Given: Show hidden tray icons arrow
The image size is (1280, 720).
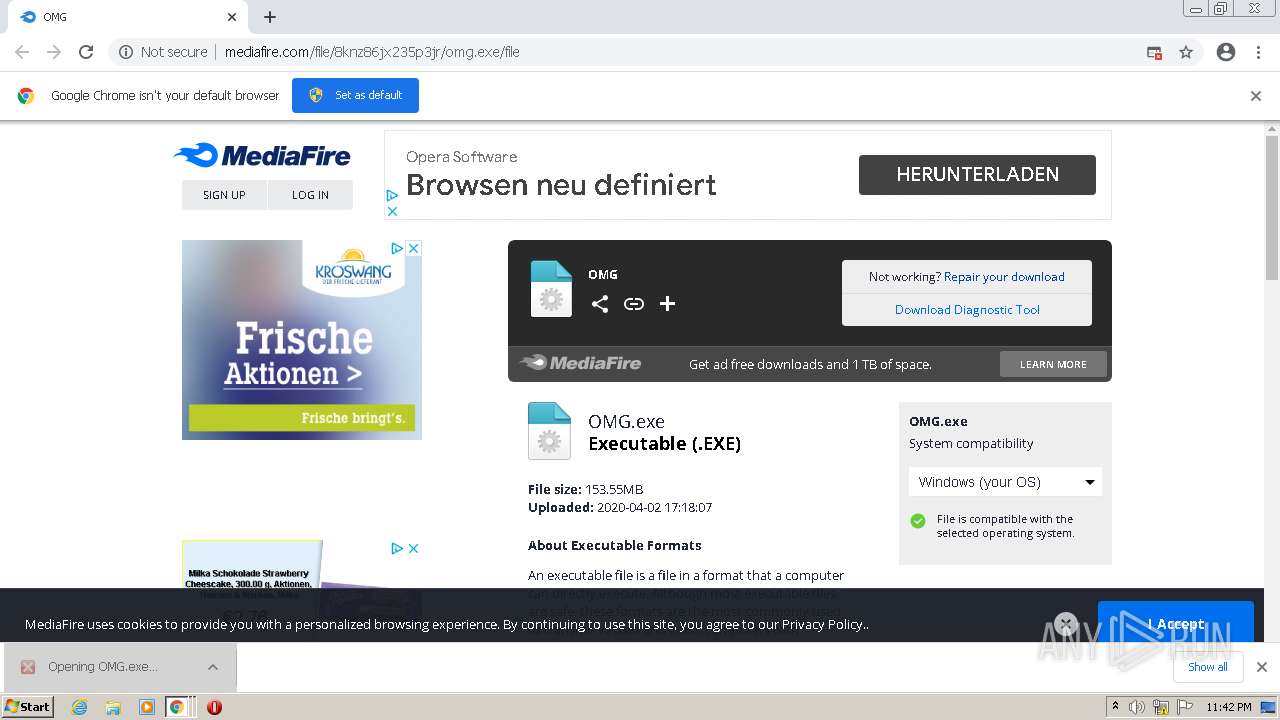Looking at the screenshot, I should click(x=1115, y=707).
